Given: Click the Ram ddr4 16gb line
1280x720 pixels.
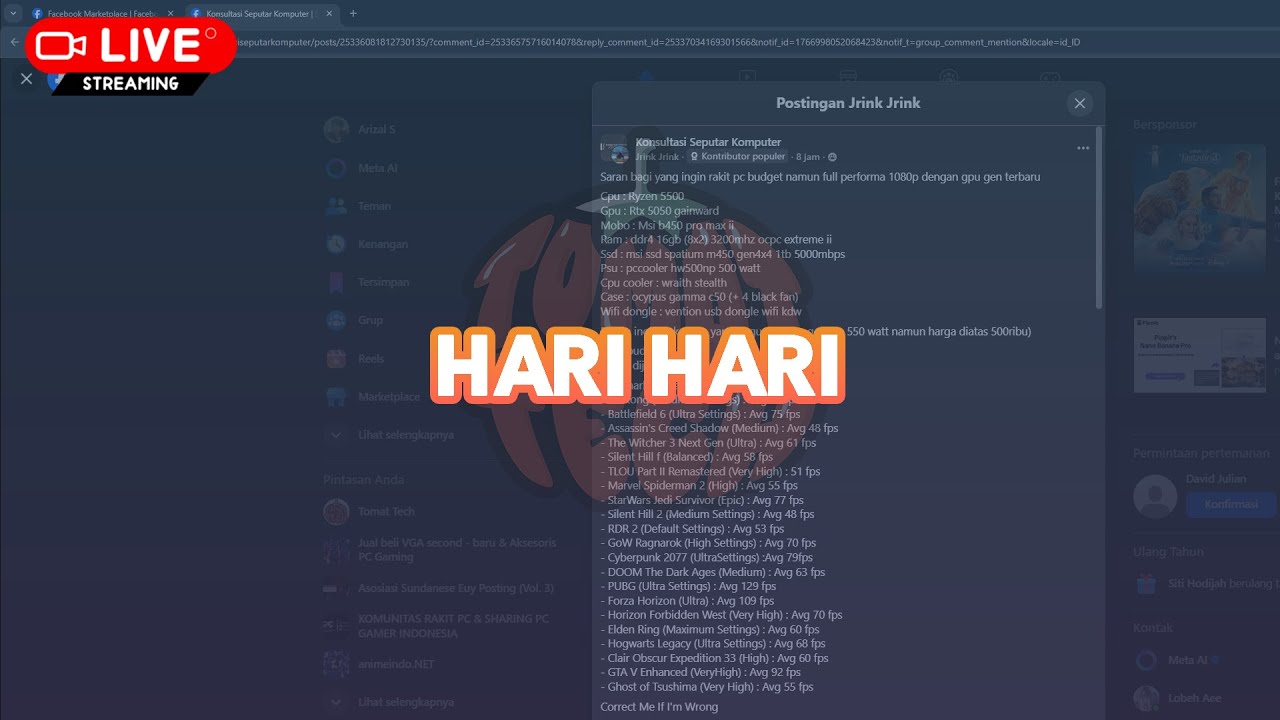Looking at the screenshot, I should tap(716, 240).
